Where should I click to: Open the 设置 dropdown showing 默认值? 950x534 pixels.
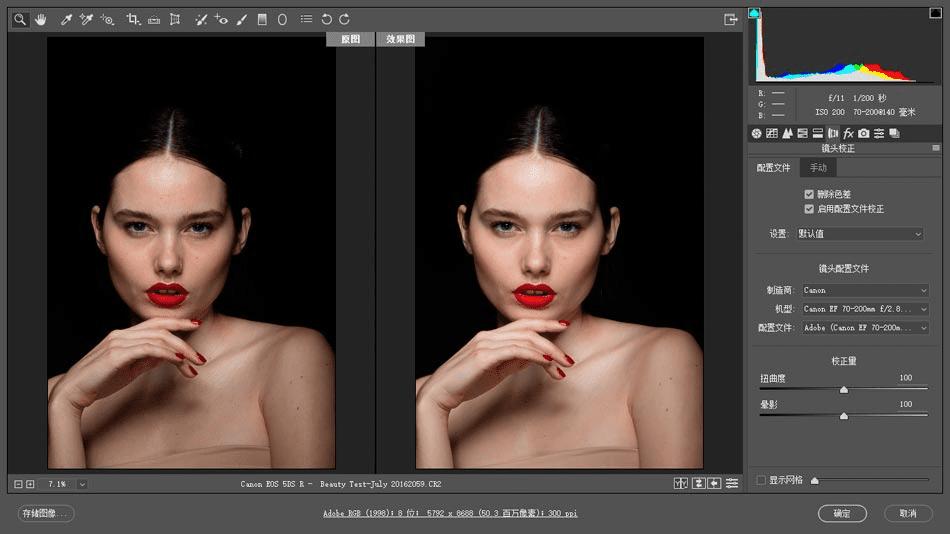860,234
